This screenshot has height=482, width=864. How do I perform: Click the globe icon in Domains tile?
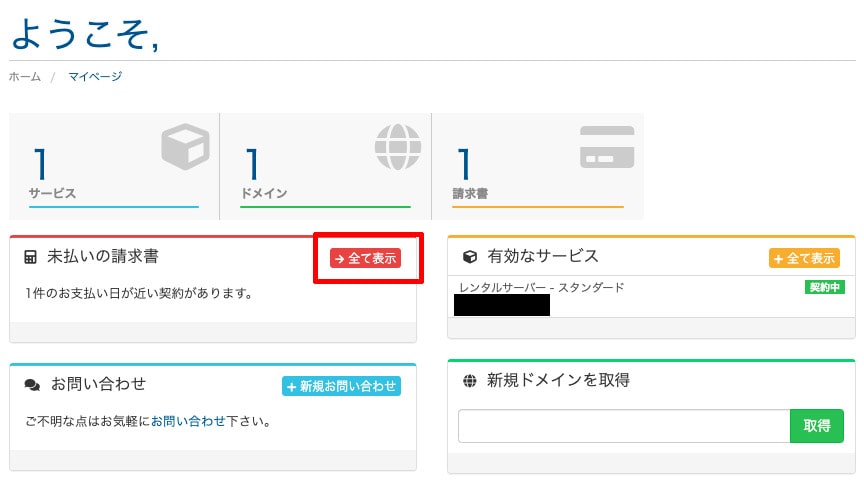(x=398, y=148)
